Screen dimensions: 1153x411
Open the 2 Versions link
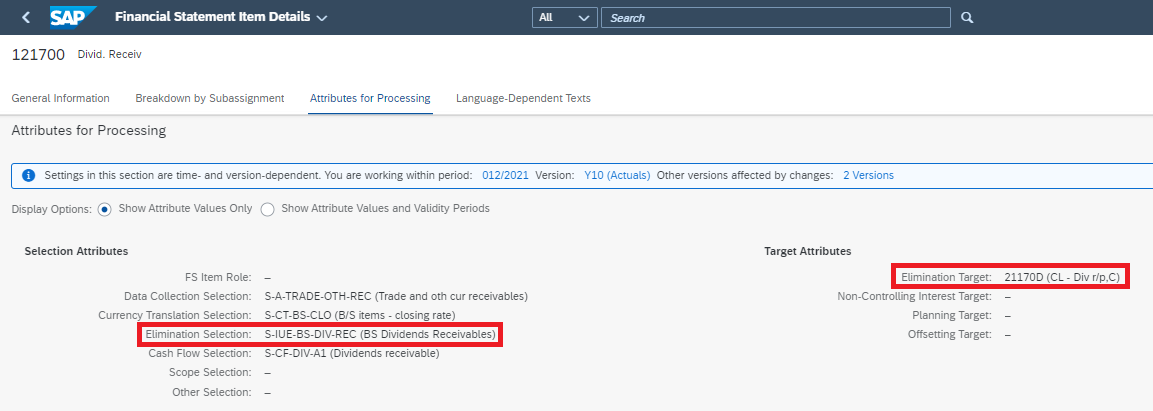868,175
